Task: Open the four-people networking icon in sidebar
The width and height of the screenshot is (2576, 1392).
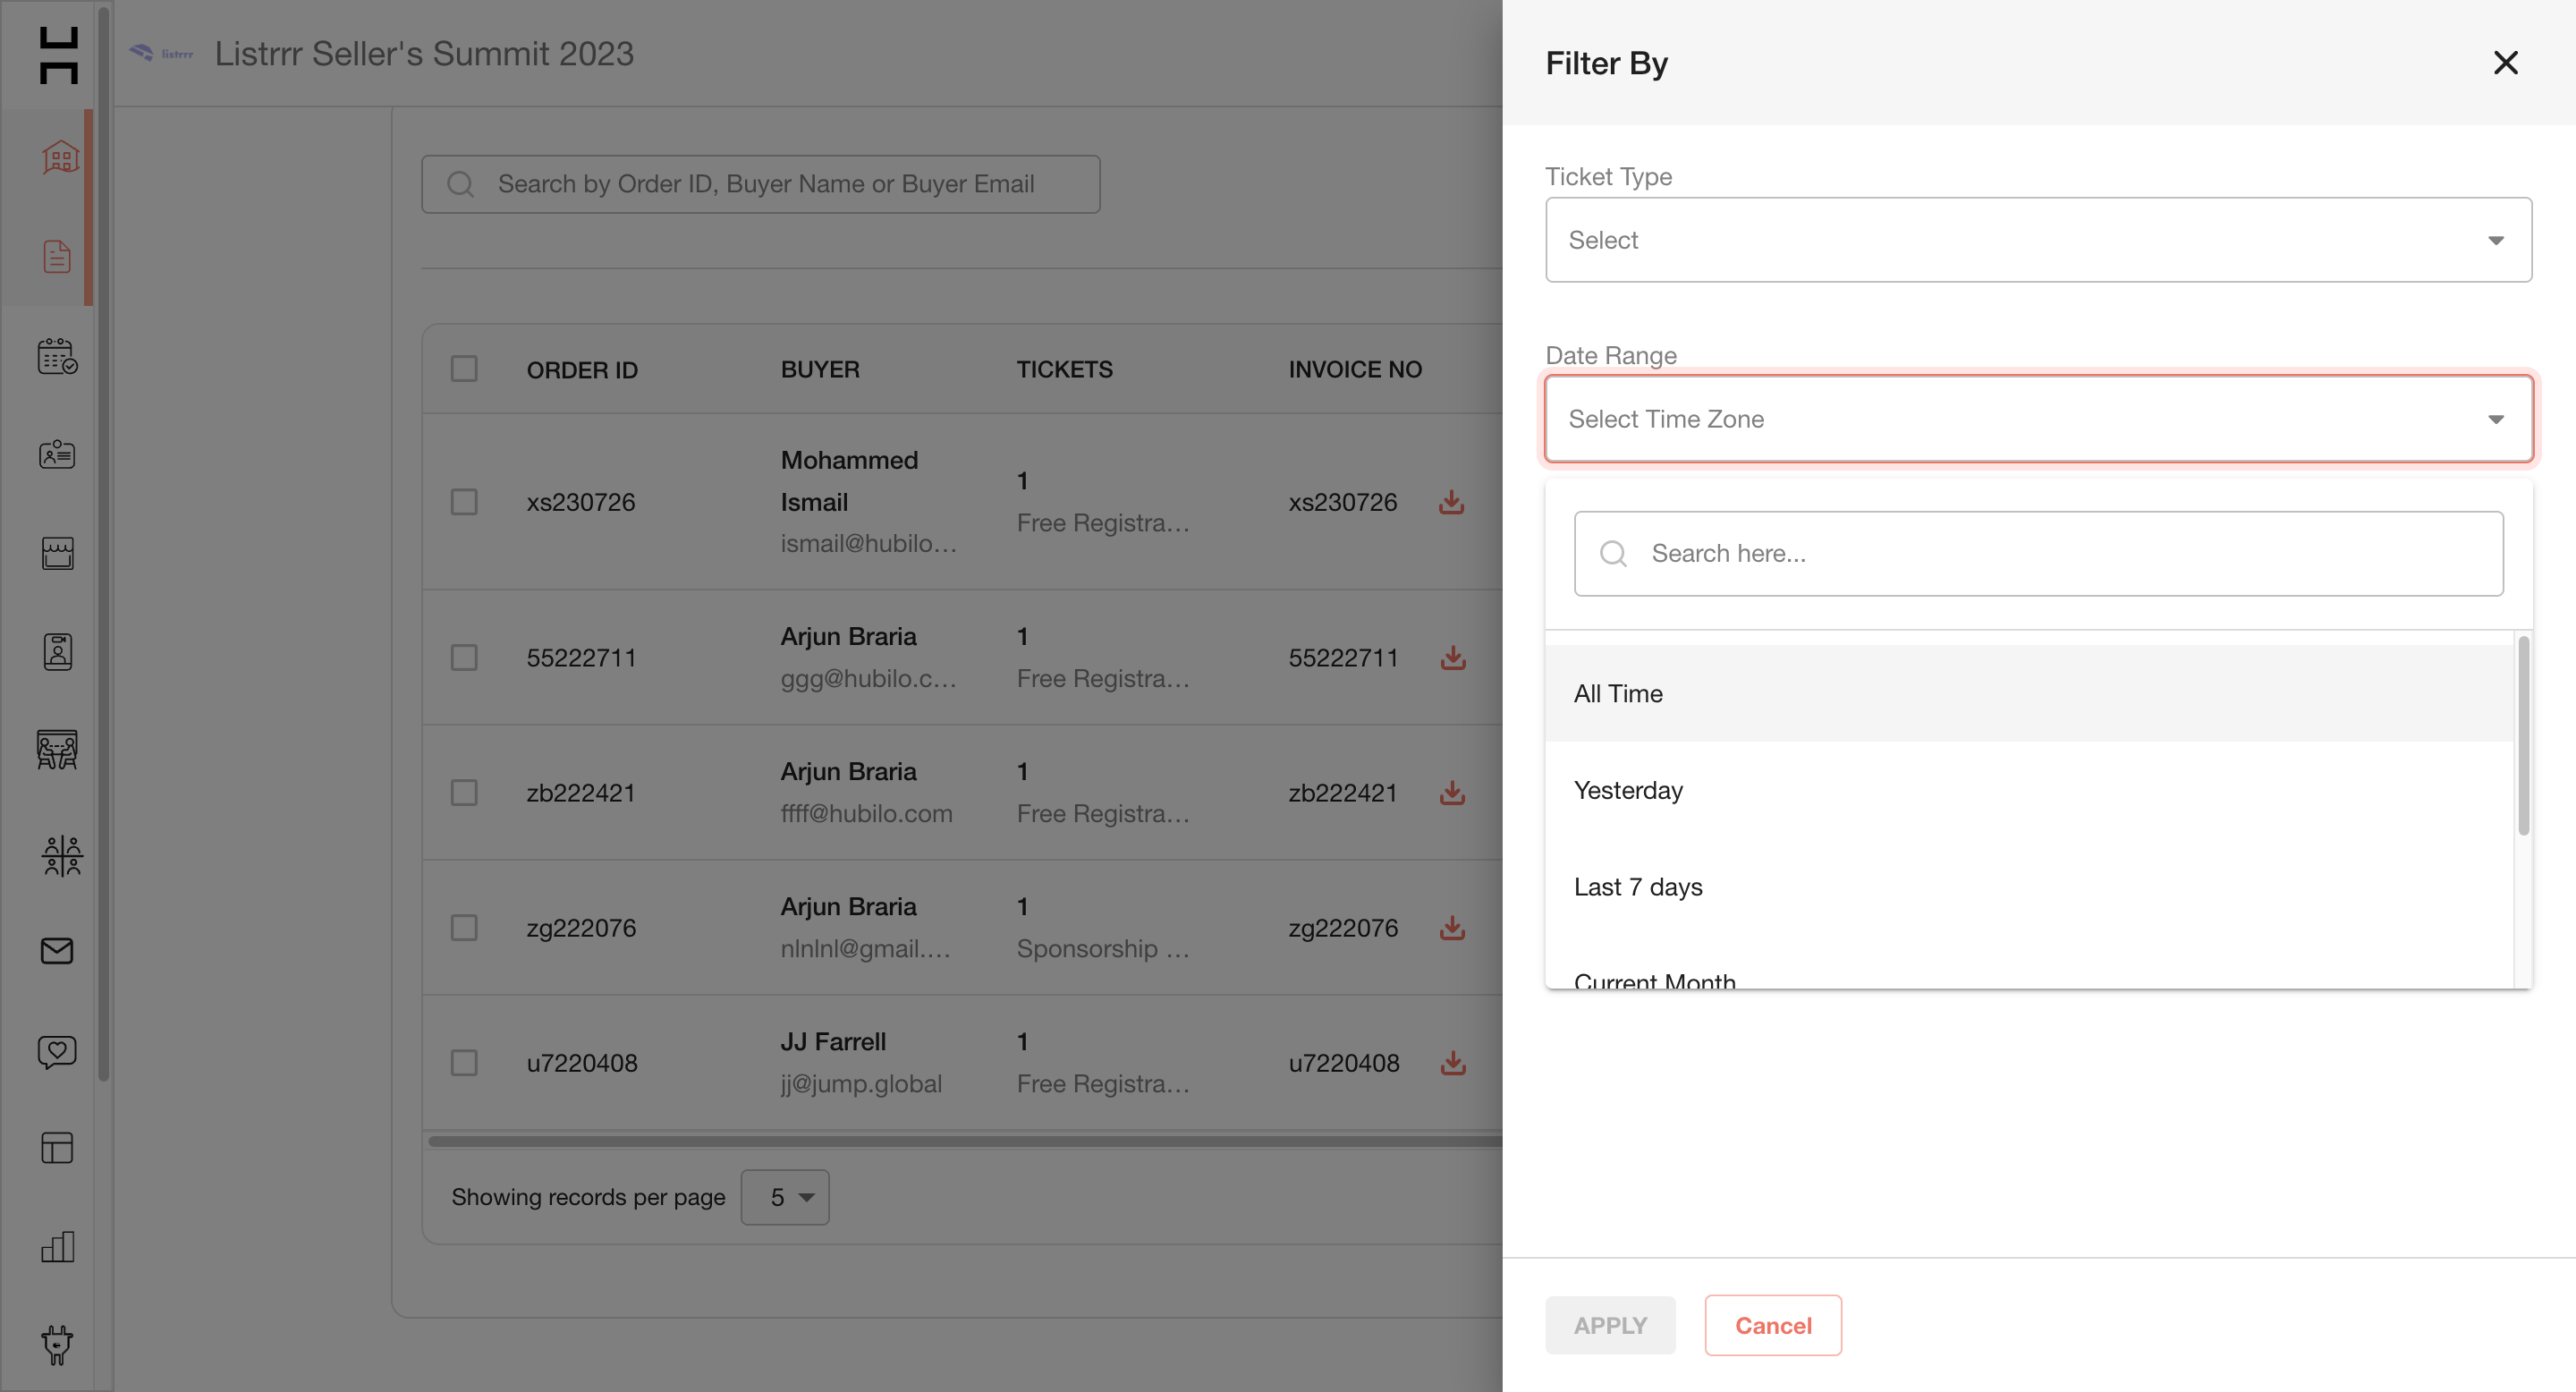Action: [61, 856]
